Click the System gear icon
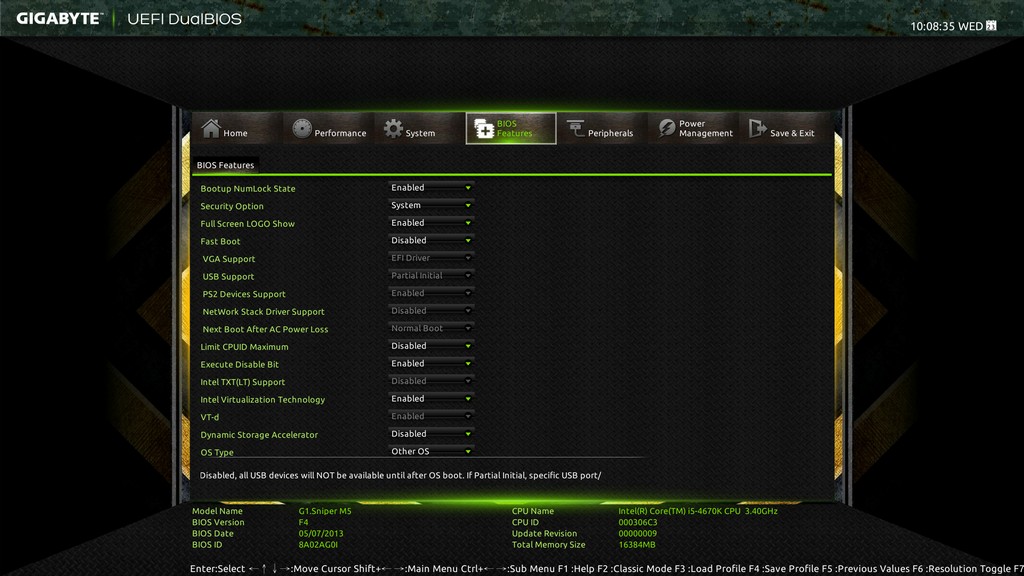 coord(393,129)
